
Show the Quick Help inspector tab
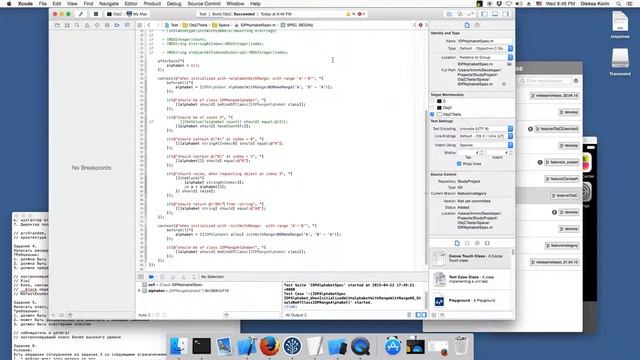[x=477, y=25]
